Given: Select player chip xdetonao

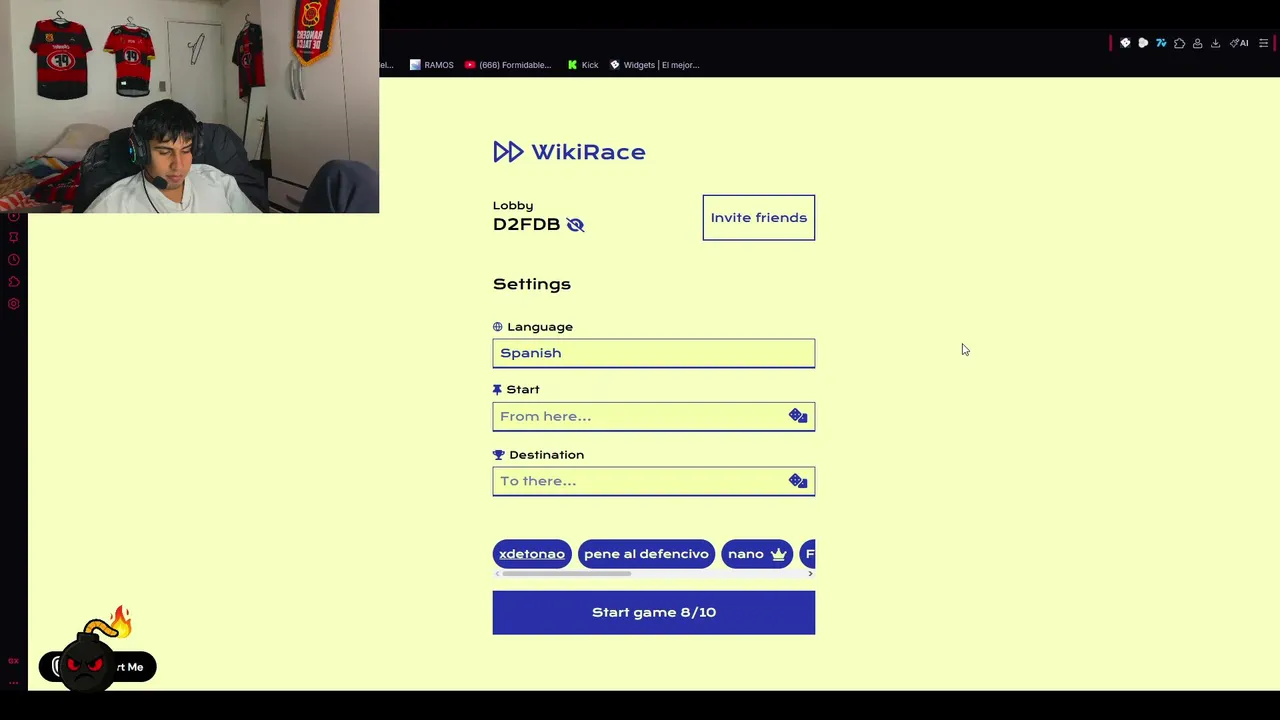Looking at the screenshot, I should (532, 554).
